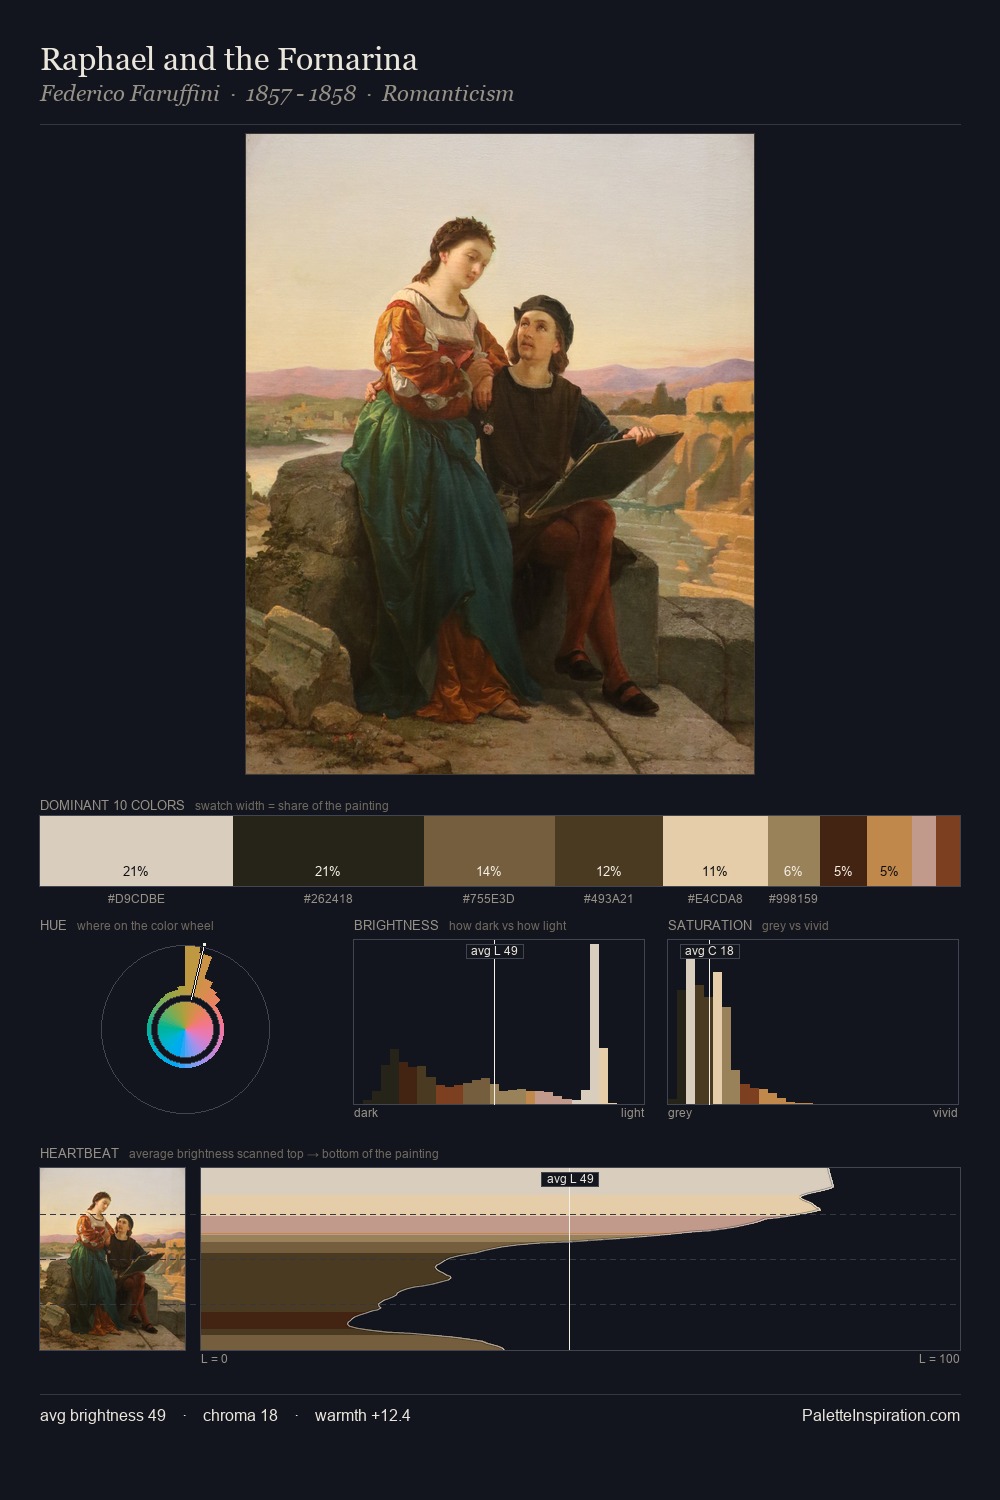Click the hex label '#E4CDA8'
The height and width of the screenshot is (1500, 1000).
click(715, 898)
